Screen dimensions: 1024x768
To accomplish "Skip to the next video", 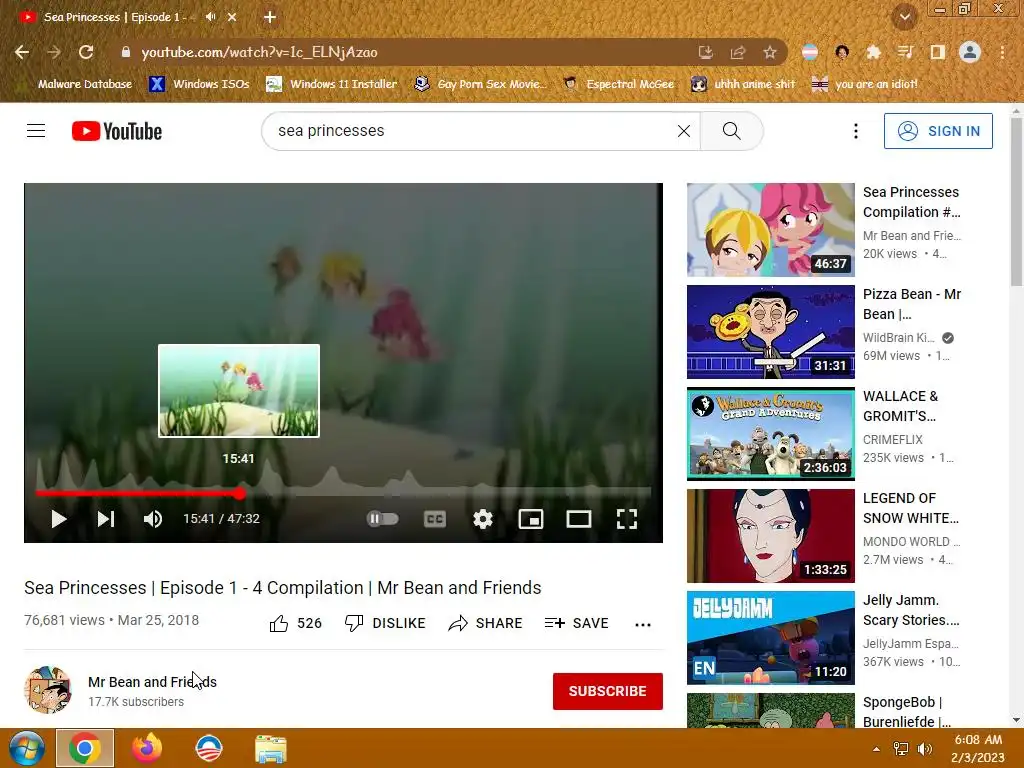I will 106,519.
